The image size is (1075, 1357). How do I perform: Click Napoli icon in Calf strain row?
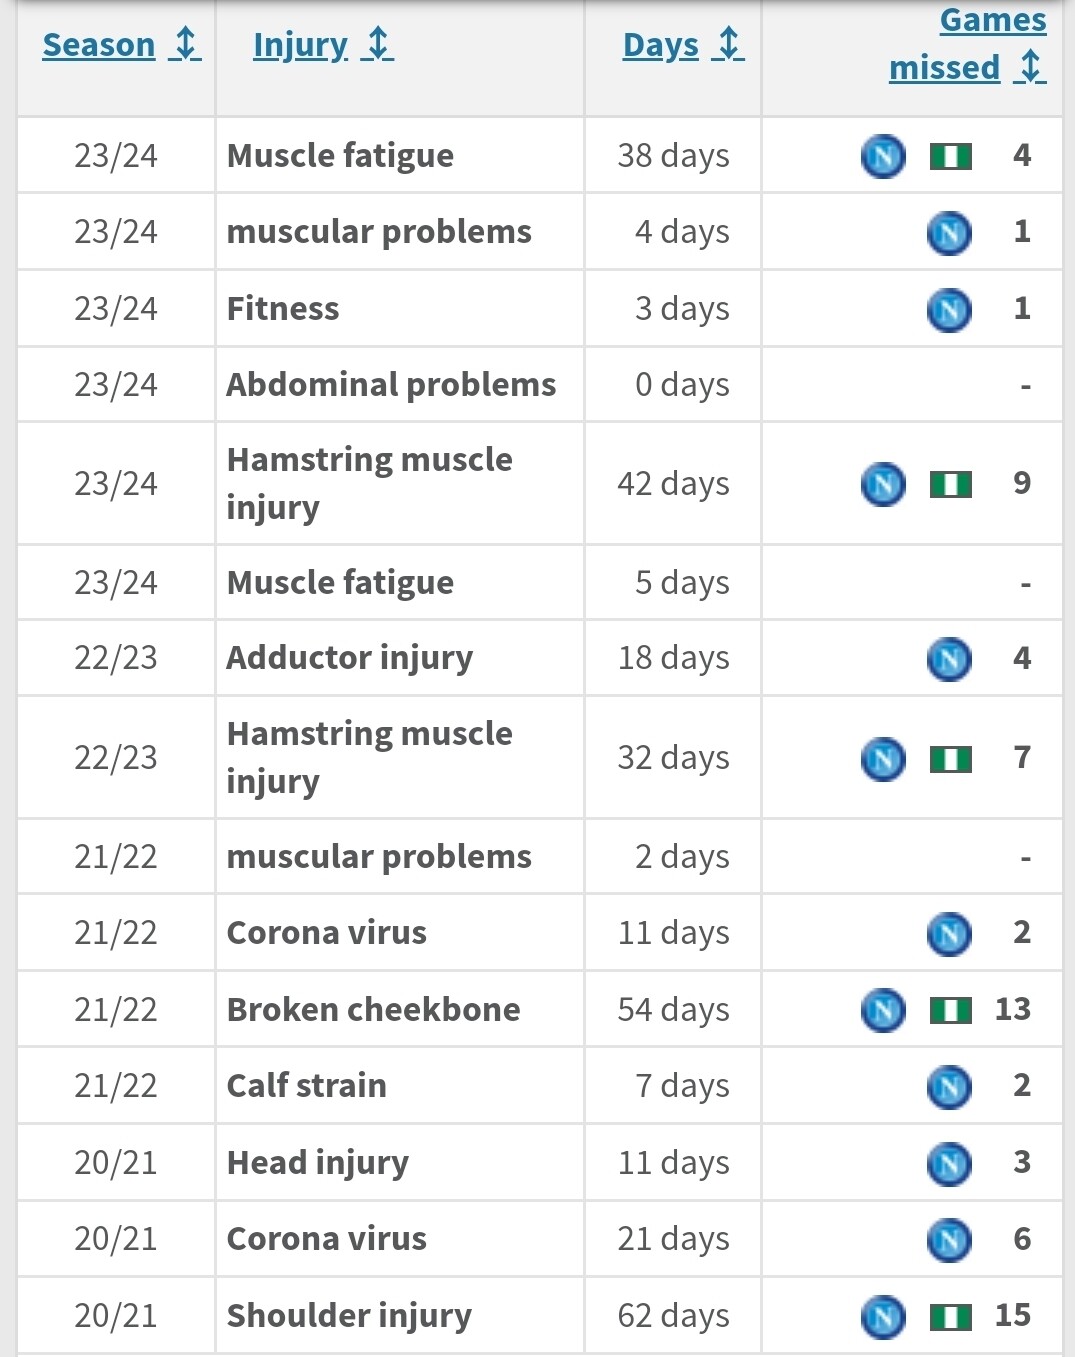point(949,1086)
